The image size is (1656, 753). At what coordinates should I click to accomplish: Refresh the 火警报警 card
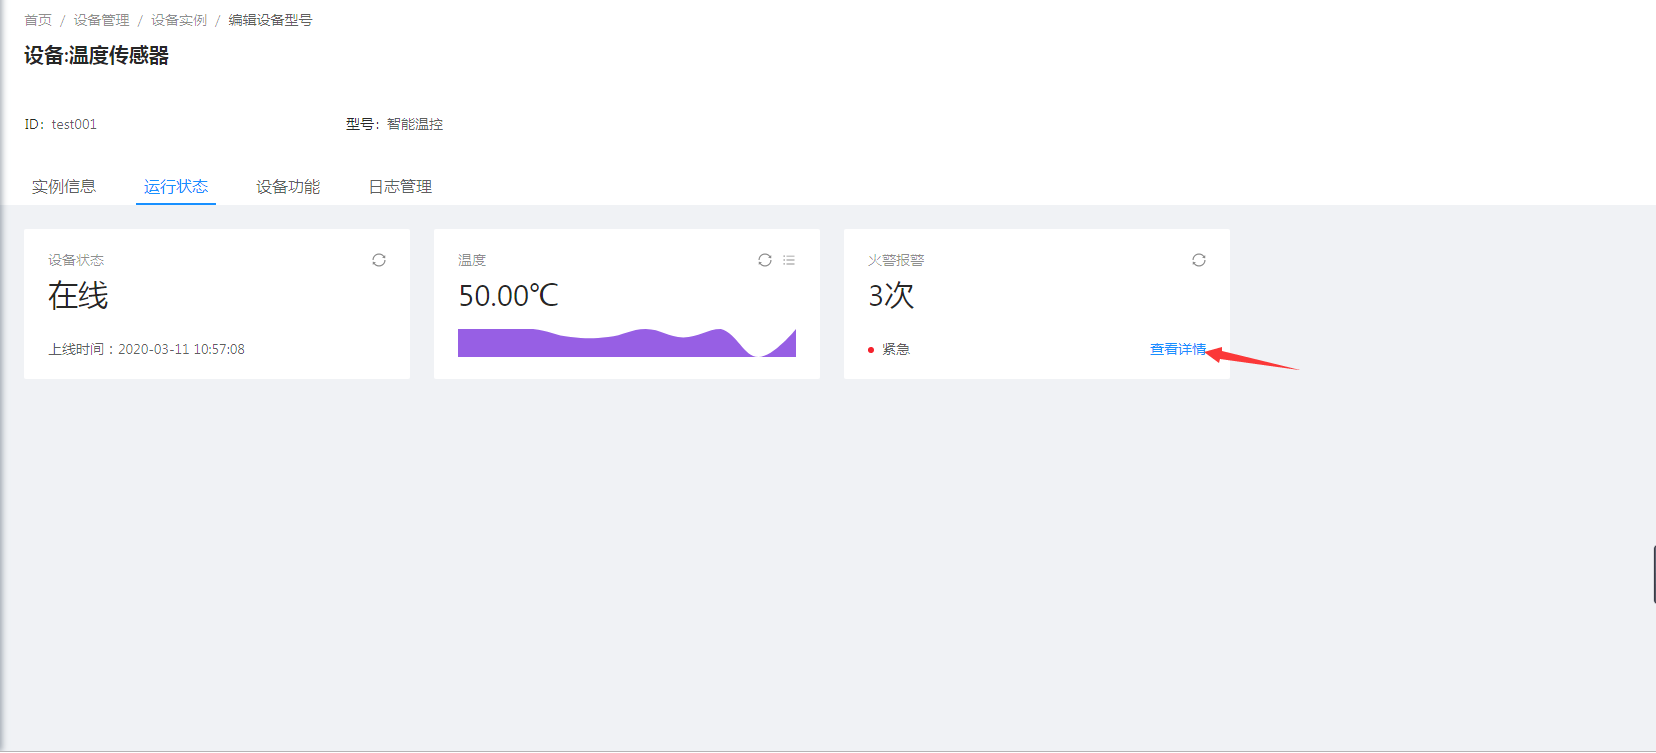(1199, 260)
